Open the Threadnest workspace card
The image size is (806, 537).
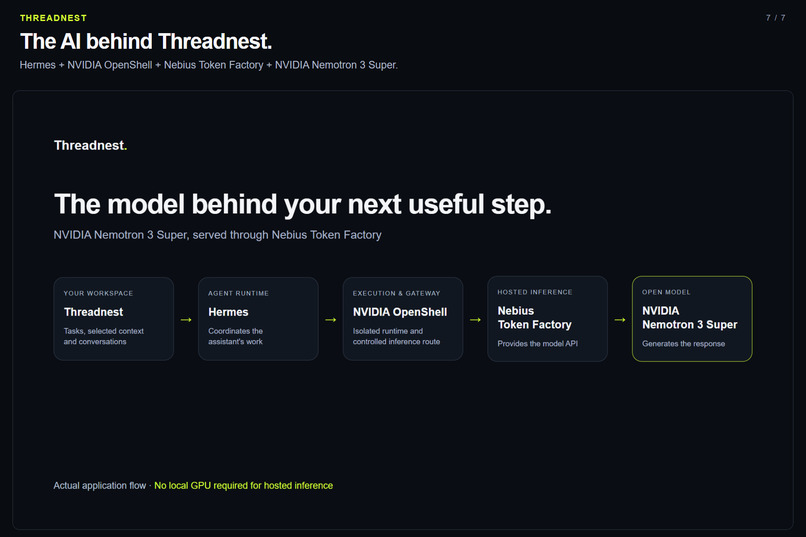[x=114, y=319]
